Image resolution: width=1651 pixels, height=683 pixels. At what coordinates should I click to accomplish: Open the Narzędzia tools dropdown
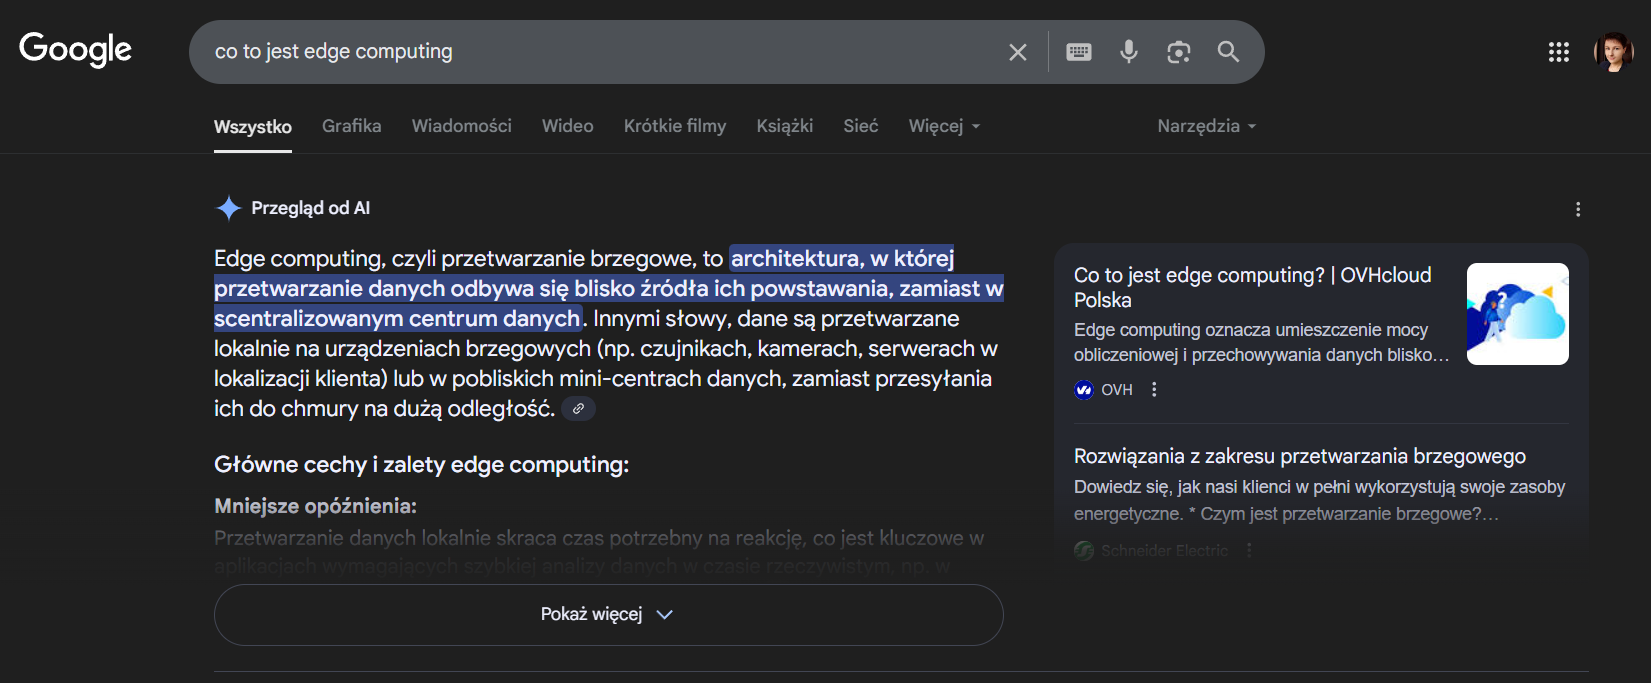coord(1205,126)
